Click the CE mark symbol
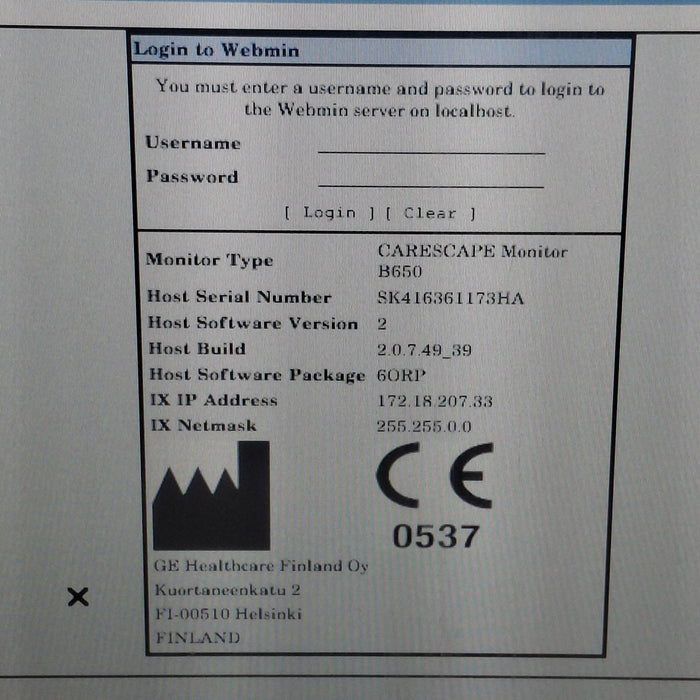 click(435, 475)
